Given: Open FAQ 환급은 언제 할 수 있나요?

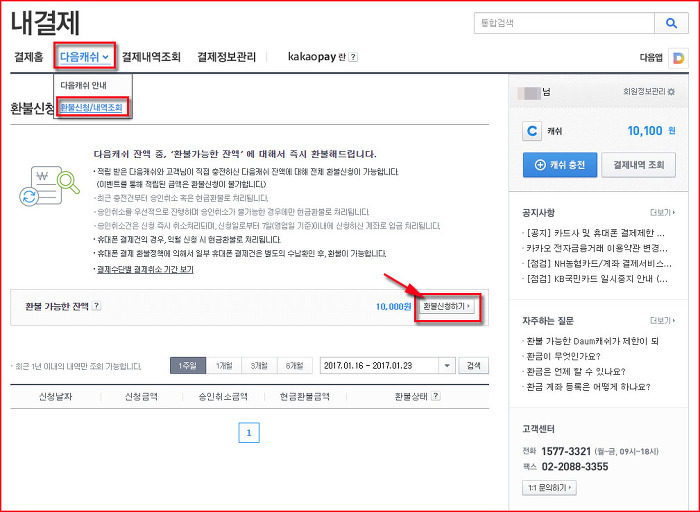Looking at the screenshot, I should click(576, 371).
